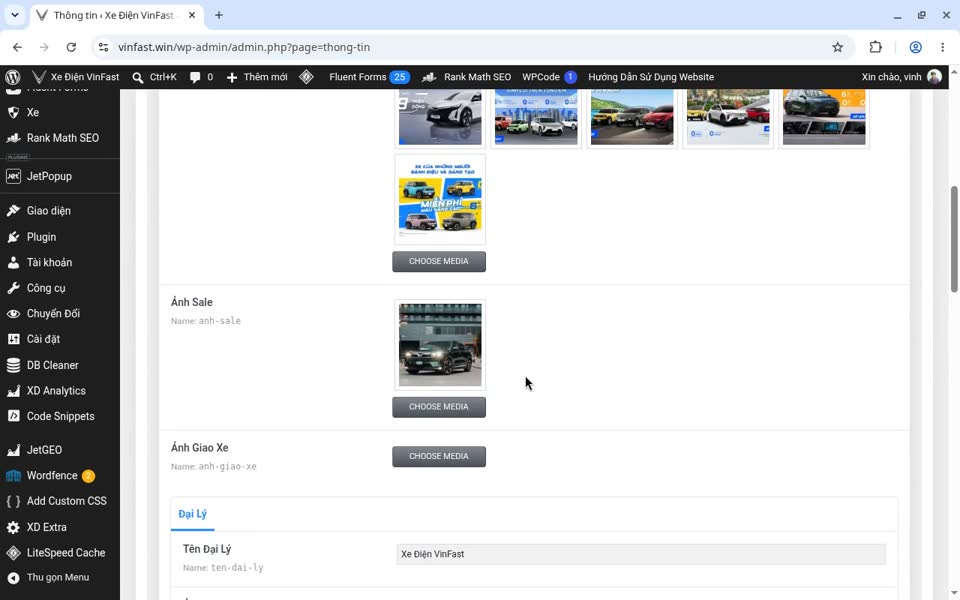Click the vinh user avatar
This screenshot has width=960, height=600.
pyautogui.click(x=934, y=77)
